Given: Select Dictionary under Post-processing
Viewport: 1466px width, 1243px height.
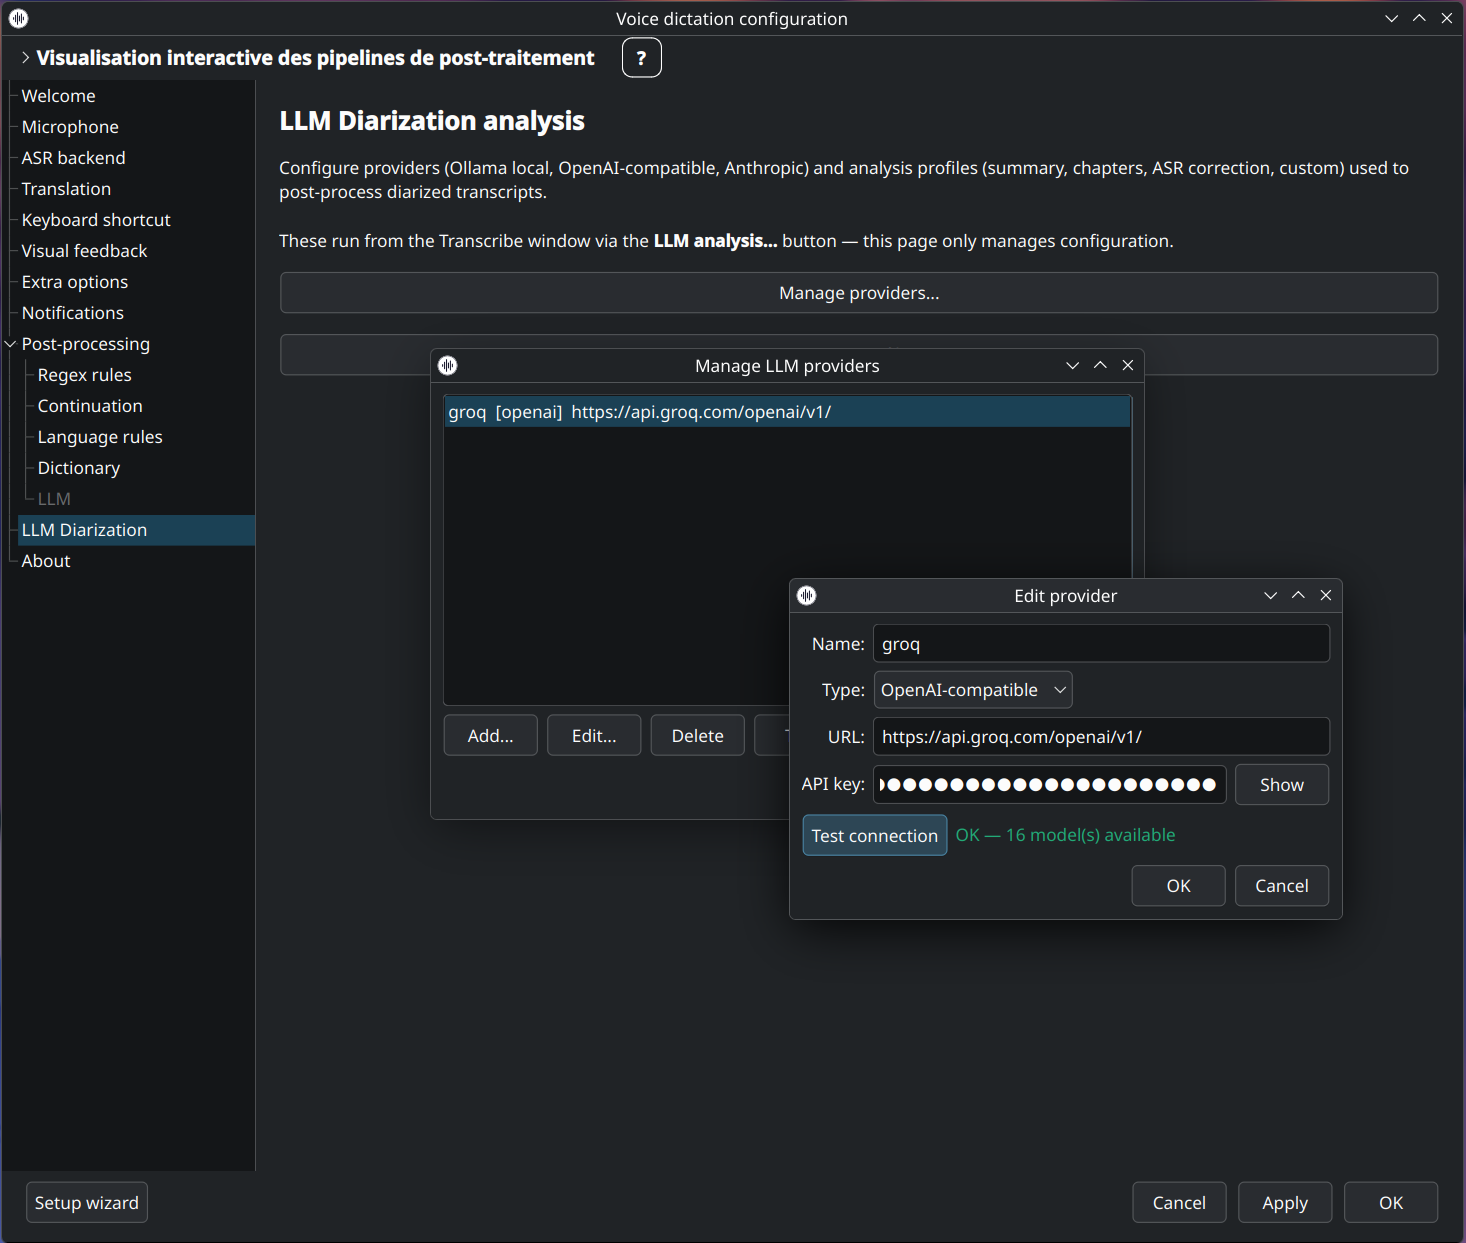Looking at the screenshot, I should 79,468.
